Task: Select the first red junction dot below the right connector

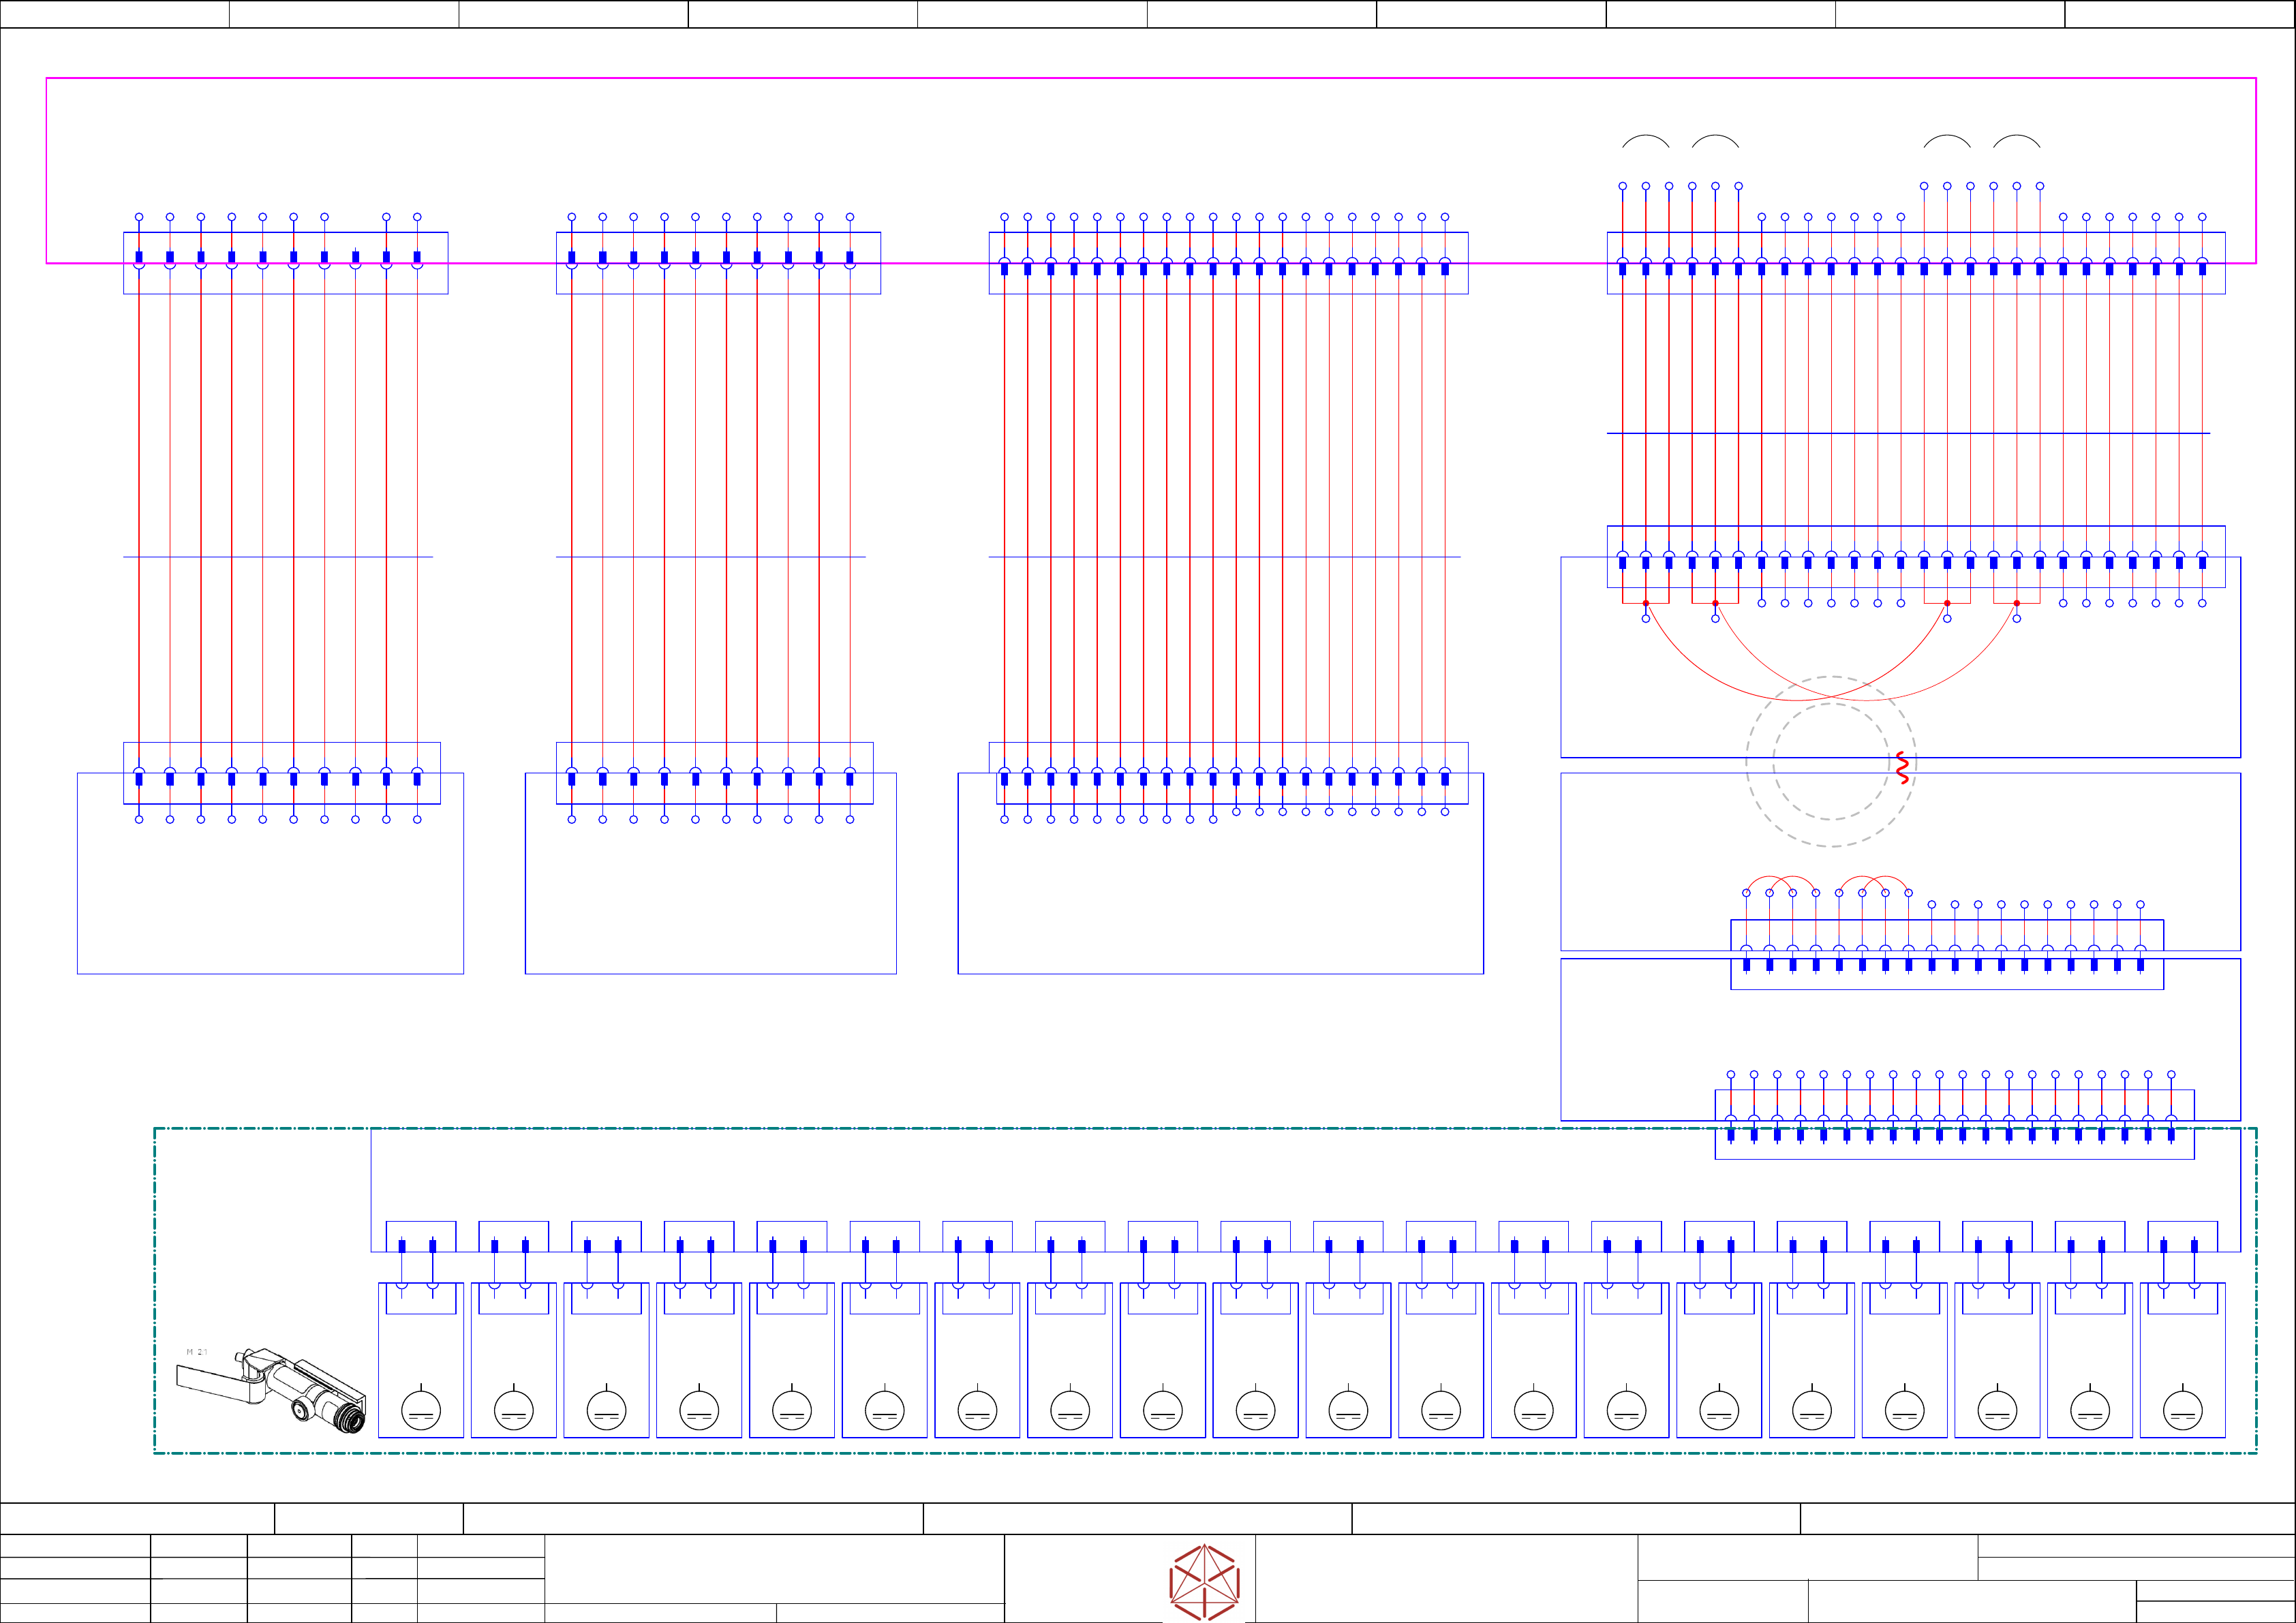Action: [x=1645, y=603]
